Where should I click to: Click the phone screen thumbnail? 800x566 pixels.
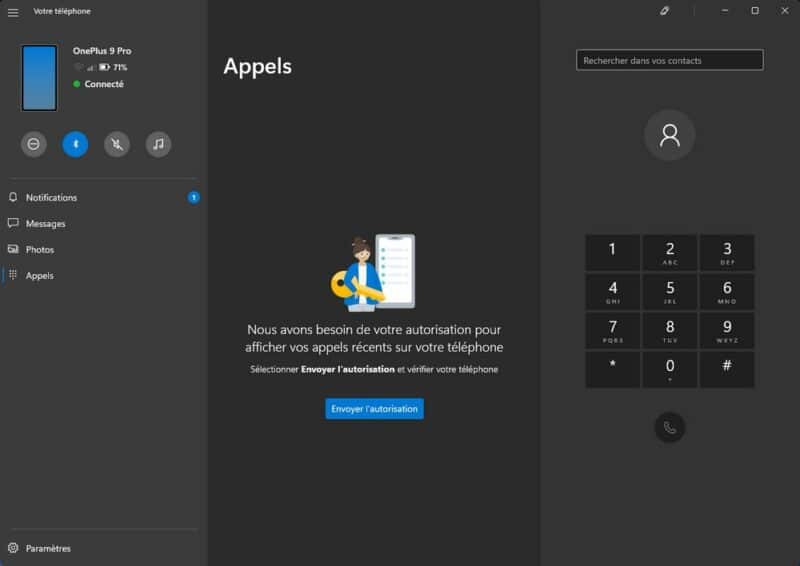pos(39,78)
